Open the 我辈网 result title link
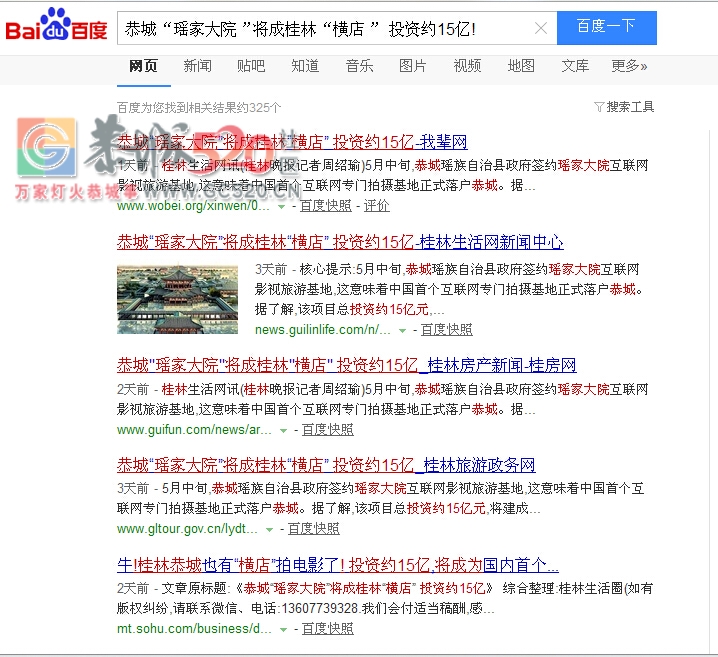The width and height of the screenshot is (718, 657). point(292,142)
